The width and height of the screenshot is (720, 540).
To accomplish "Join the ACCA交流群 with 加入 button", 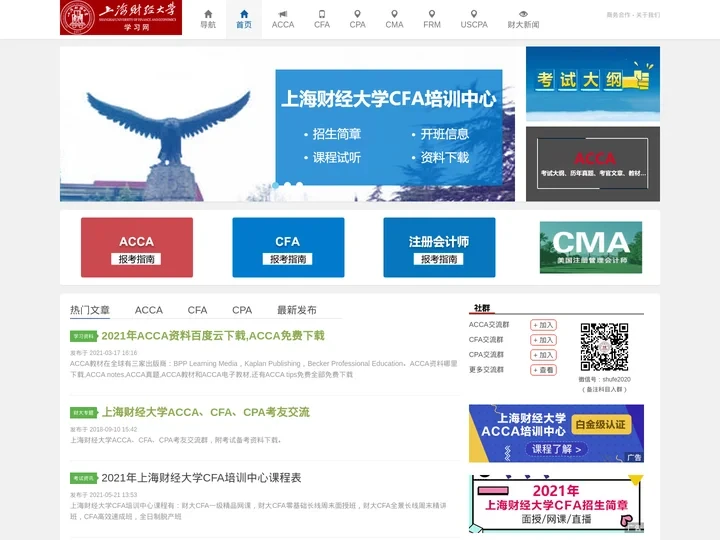I will [x=543, y=325].
